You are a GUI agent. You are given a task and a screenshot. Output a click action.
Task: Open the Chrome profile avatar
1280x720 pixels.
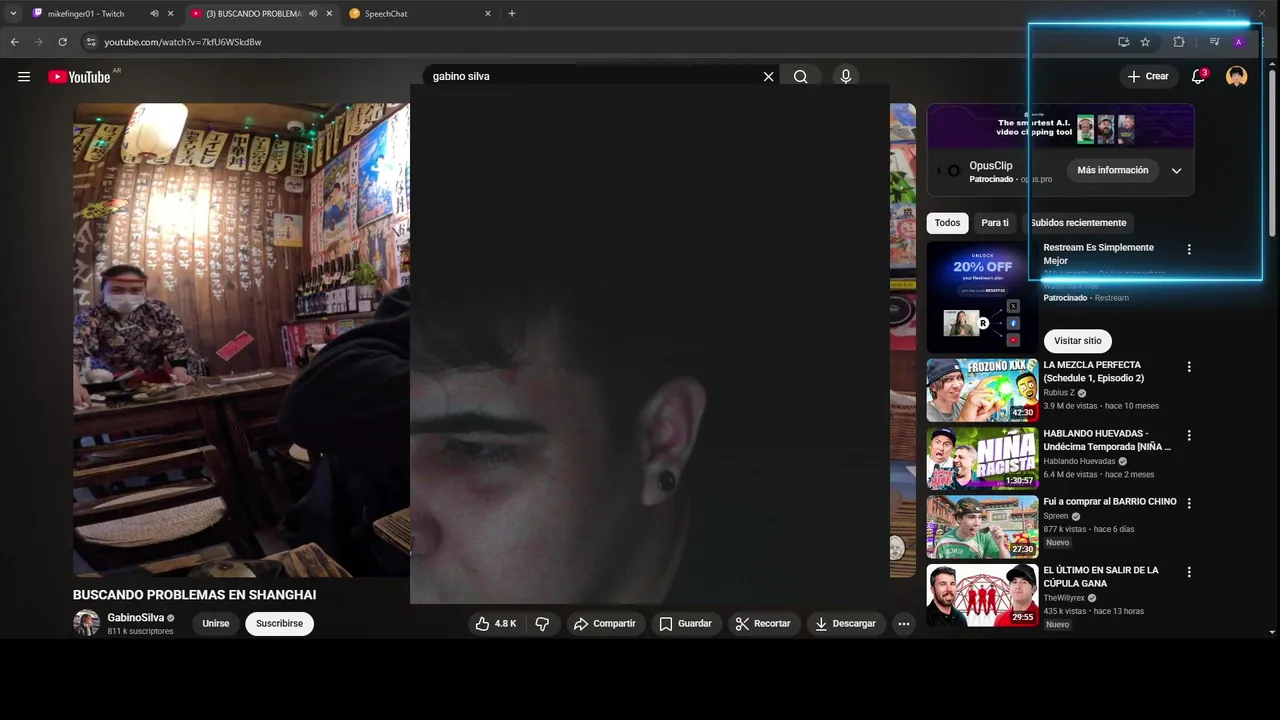coord(1238,42)
